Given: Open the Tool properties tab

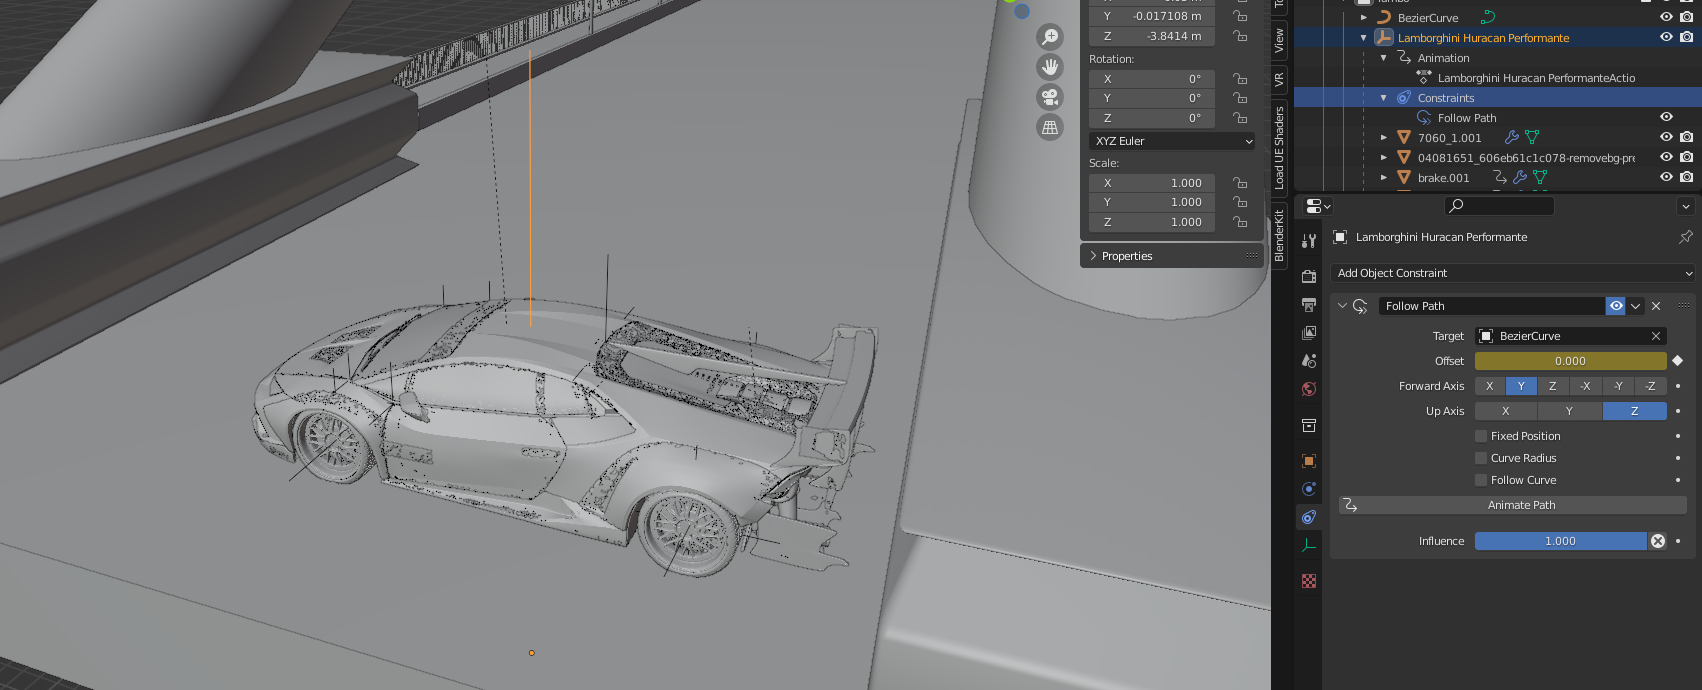Looking at the screenshot, I should pyautogui.click(x=1309, y=241).
